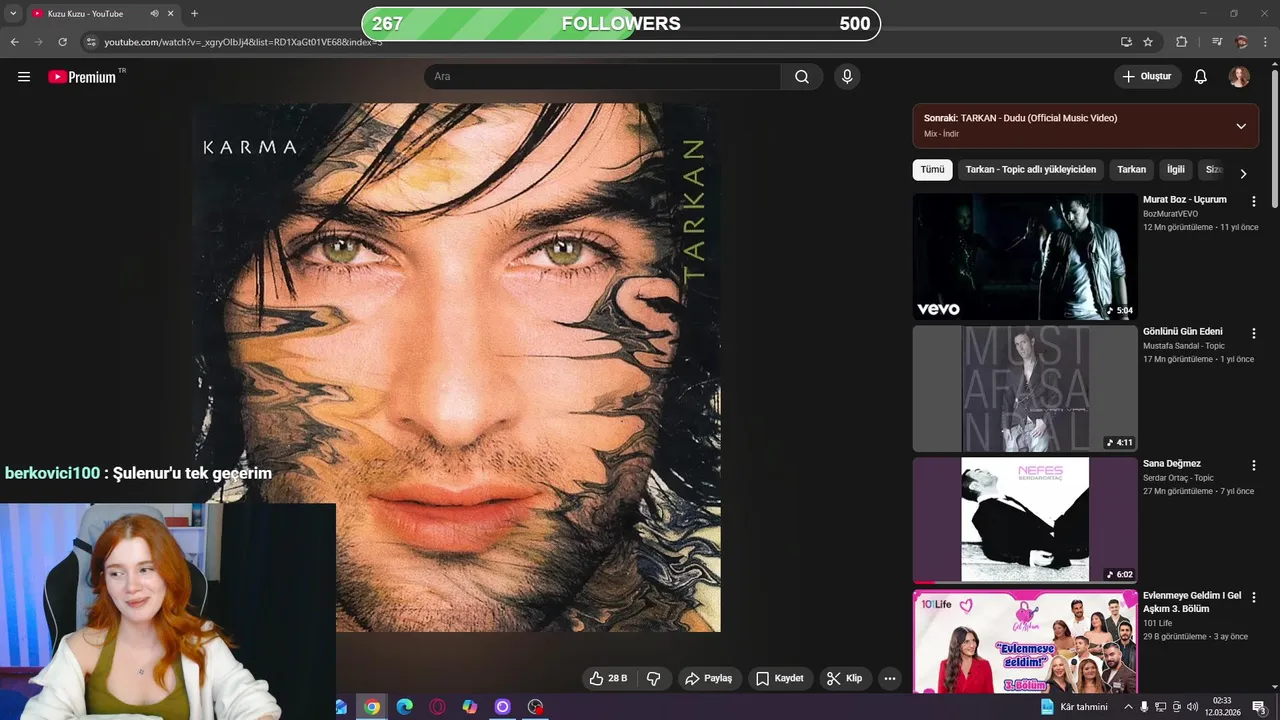The height and width of the screenshot is (720, 1280).
Task: Click the Paylaş share button
Action: (708, 678)
